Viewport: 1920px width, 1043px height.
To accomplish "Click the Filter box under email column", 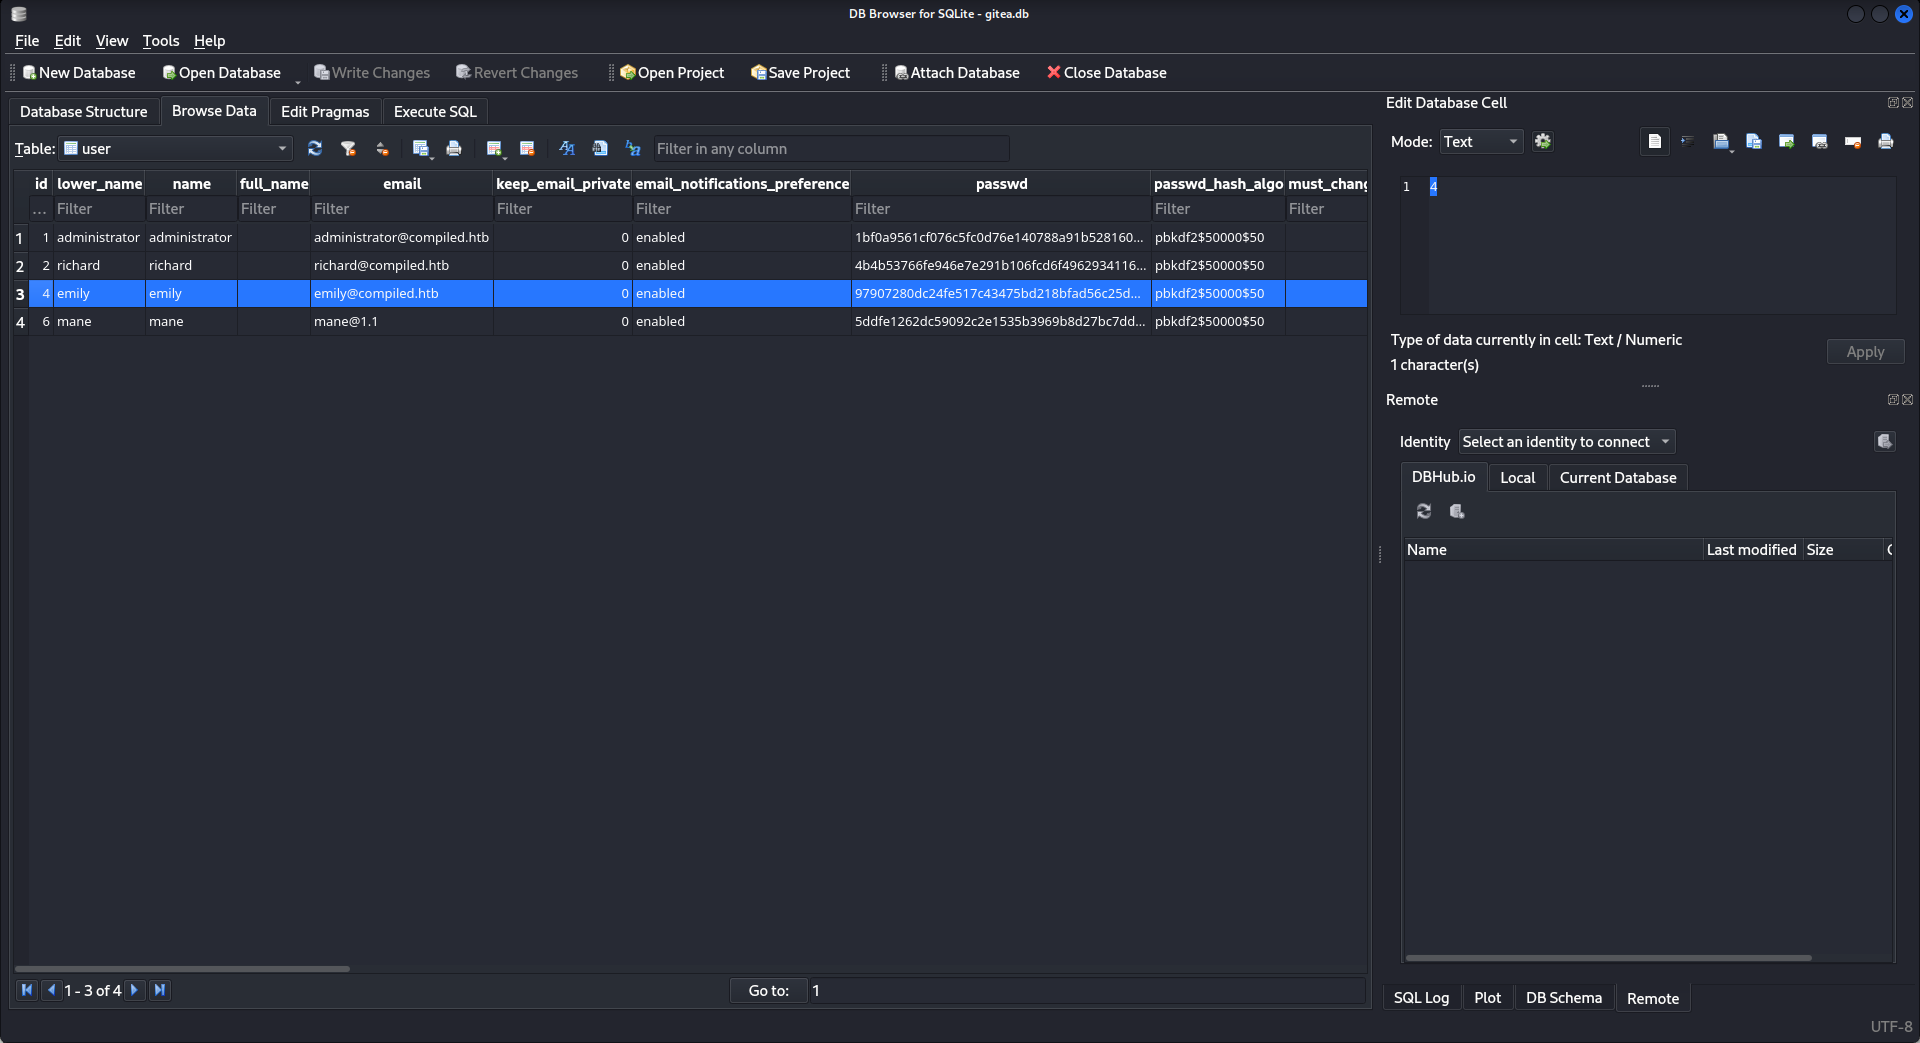I will click(x=402, y=209).
